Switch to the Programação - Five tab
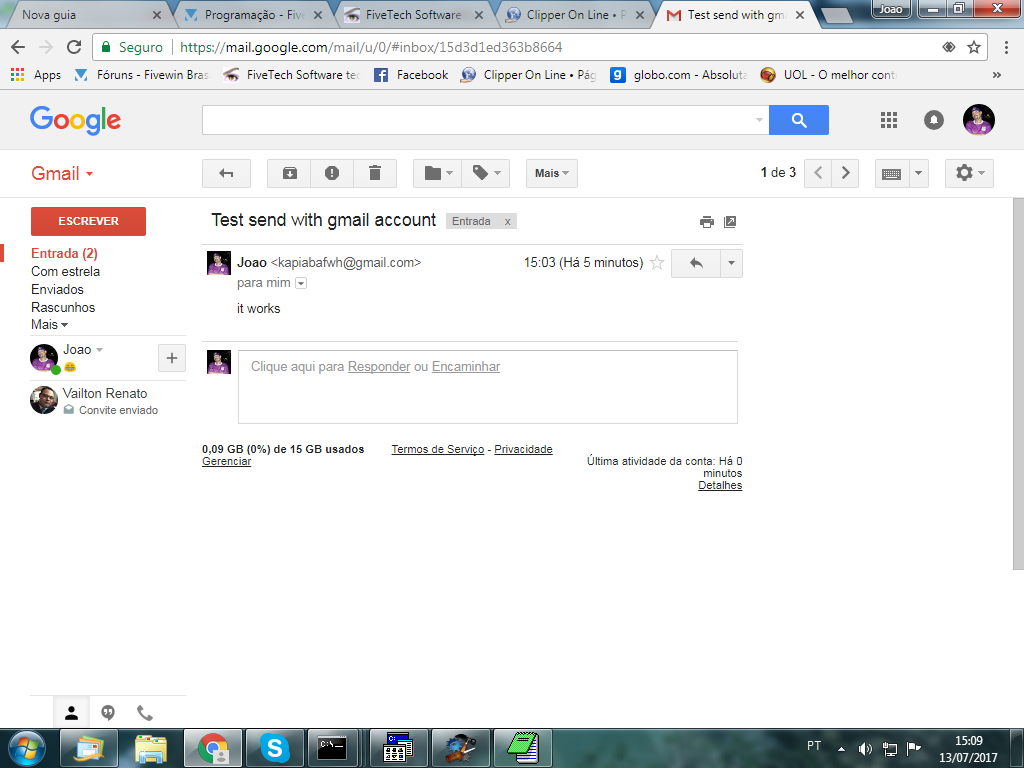 pyautogui.click(x=251, y=14)
